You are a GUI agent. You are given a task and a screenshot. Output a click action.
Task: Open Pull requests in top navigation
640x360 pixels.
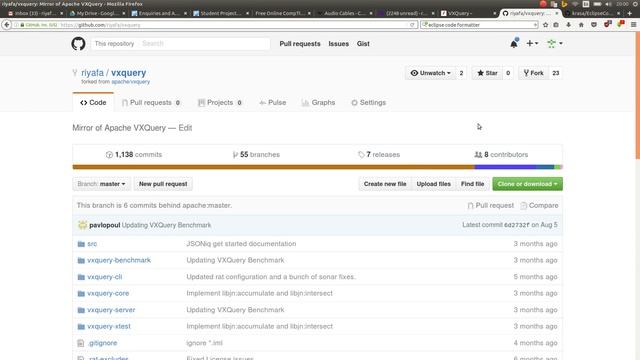(300, 44)
